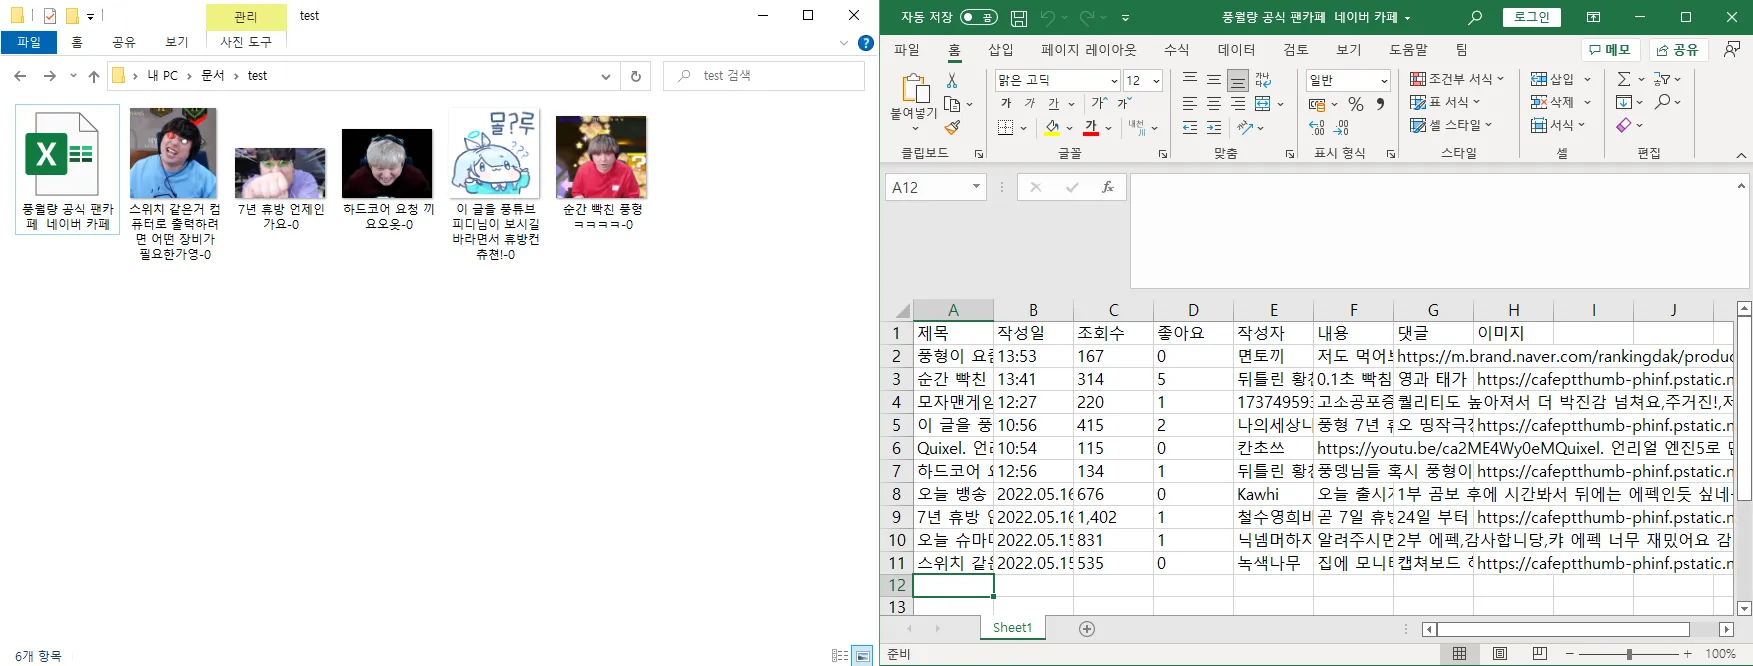Image resolution: width=1753 pixels, height=666 pixels.
Task: Increase font size with 가^ icon
Action: pyautogui.click(x=1100, y=103)
